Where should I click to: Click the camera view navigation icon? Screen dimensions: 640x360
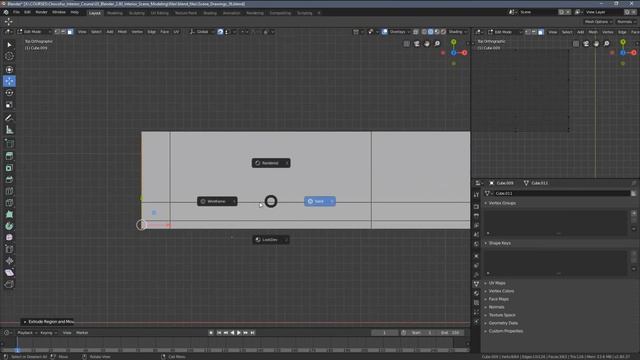tap(417, 44)
